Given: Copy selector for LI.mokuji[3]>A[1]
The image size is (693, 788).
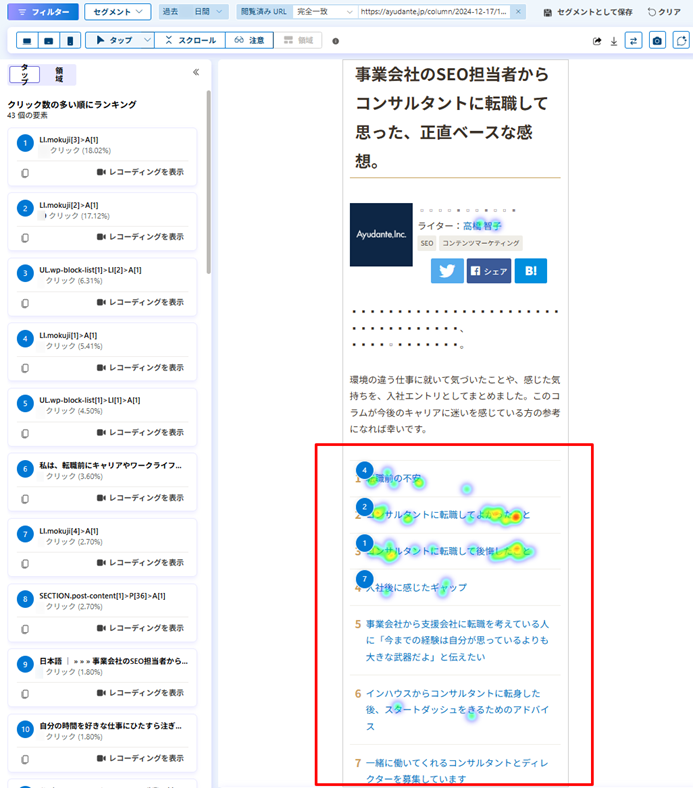Looking at the screenshot, I should (x=25, y=173).
